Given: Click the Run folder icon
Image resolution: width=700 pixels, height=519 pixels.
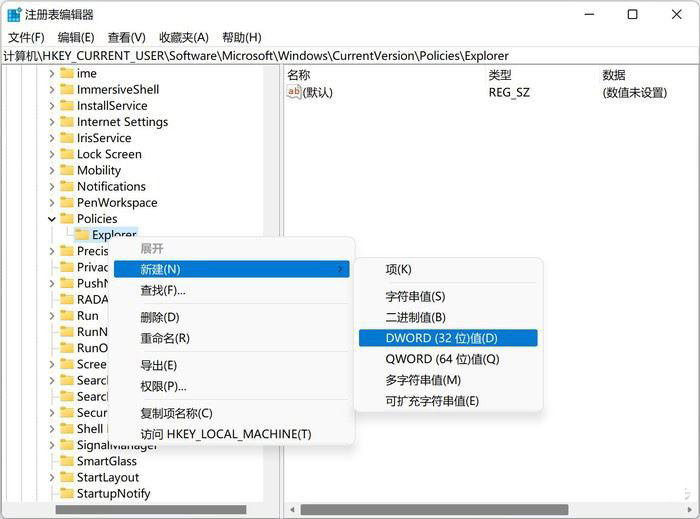Looking at the screenshot, I should [67, 316].
